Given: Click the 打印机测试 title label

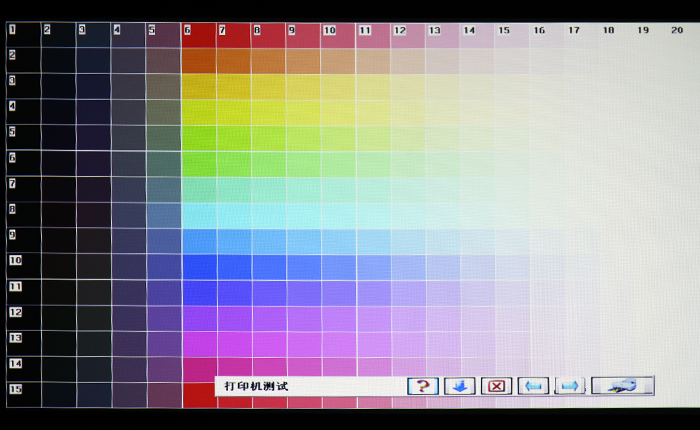Looking at the screenshot, I should (256, 386).
